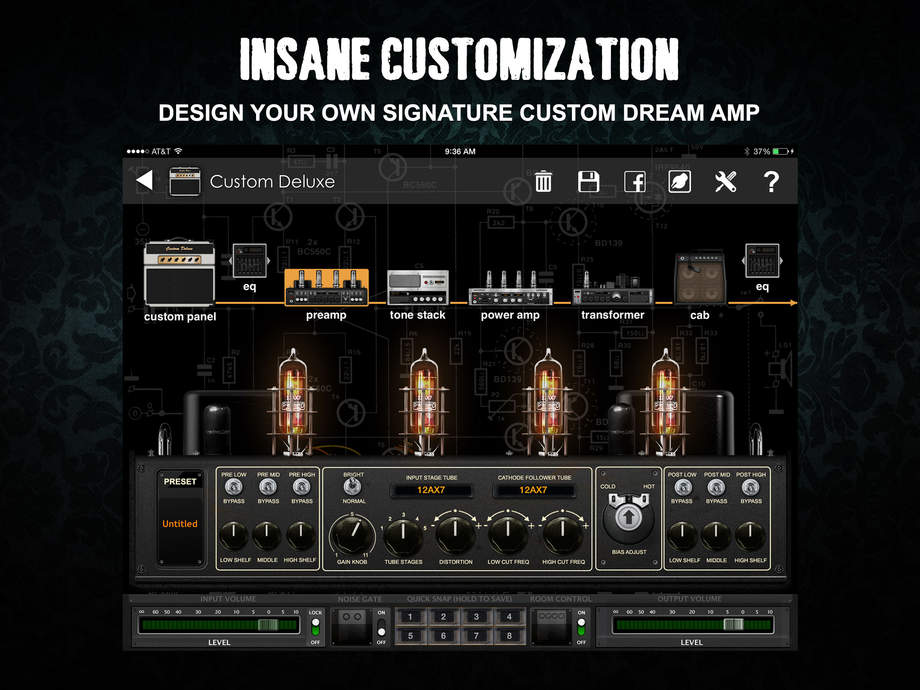Save amp using floppy disk icon
This screenshot has width=920, height=690.
[x=589, y=181]
